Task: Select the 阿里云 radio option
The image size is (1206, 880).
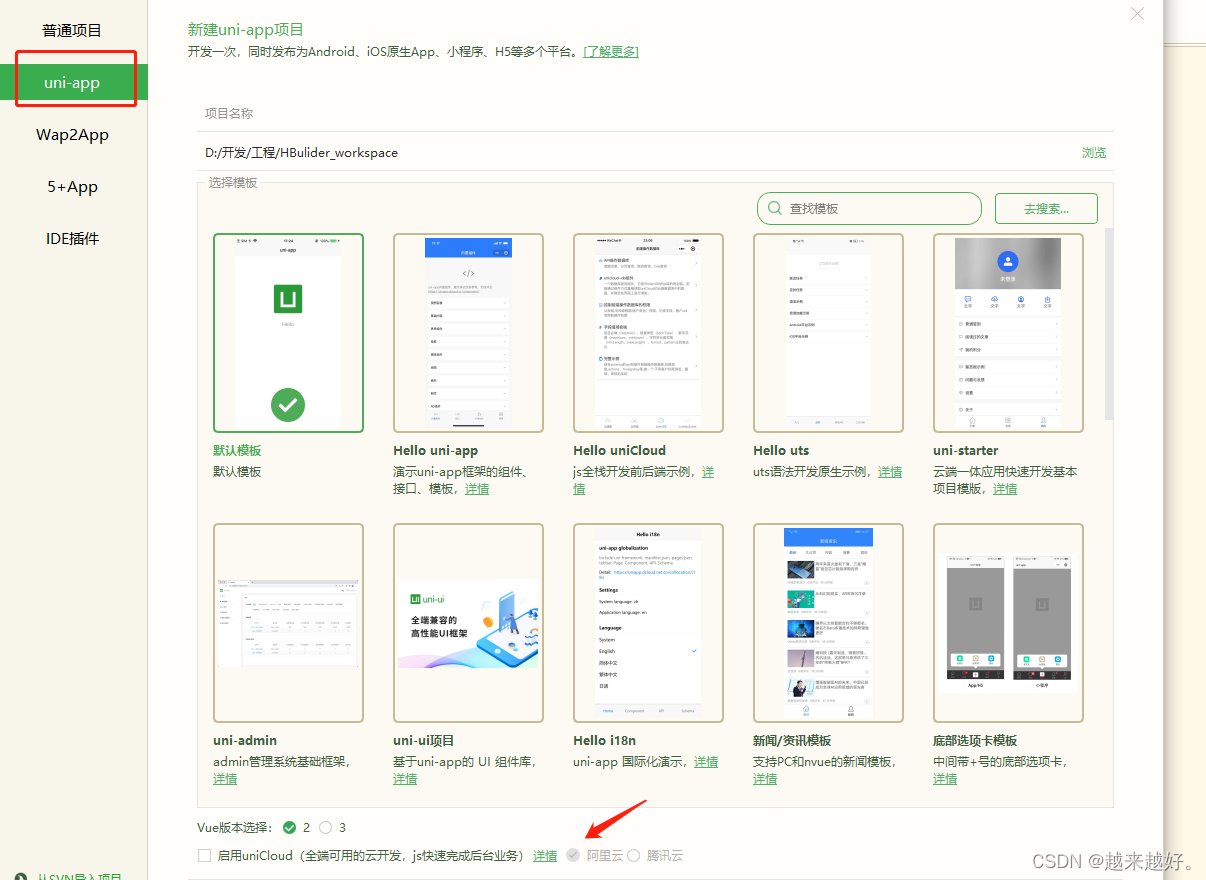Action: click(x=573, y=856)
